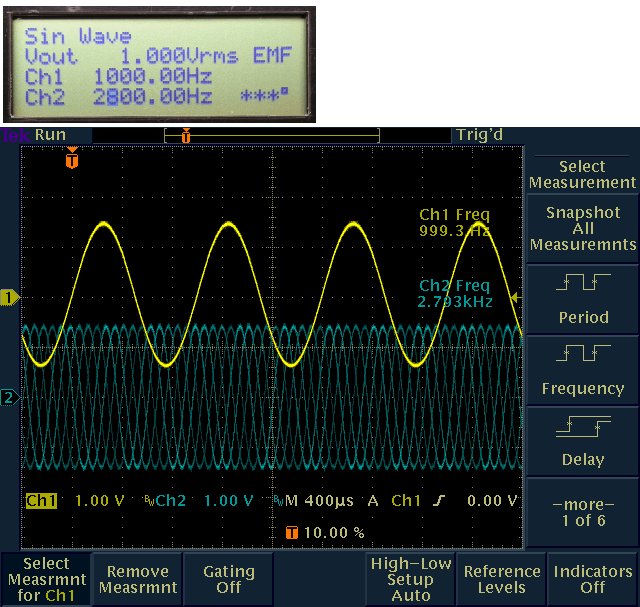Open Select Measrmnt for Ch1 menu
Screen dimensions: 640x607
[x=46, y=580]
